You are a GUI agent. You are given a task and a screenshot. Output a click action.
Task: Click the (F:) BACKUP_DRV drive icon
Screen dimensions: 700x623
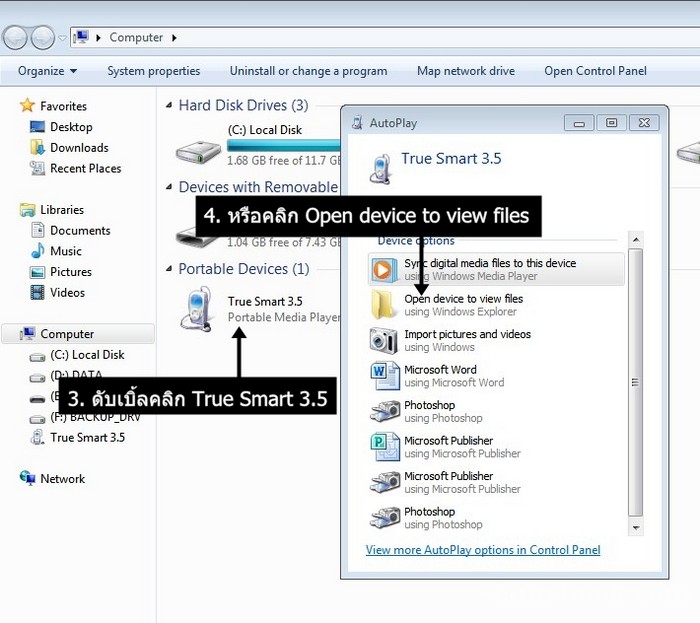pos(37,419)
